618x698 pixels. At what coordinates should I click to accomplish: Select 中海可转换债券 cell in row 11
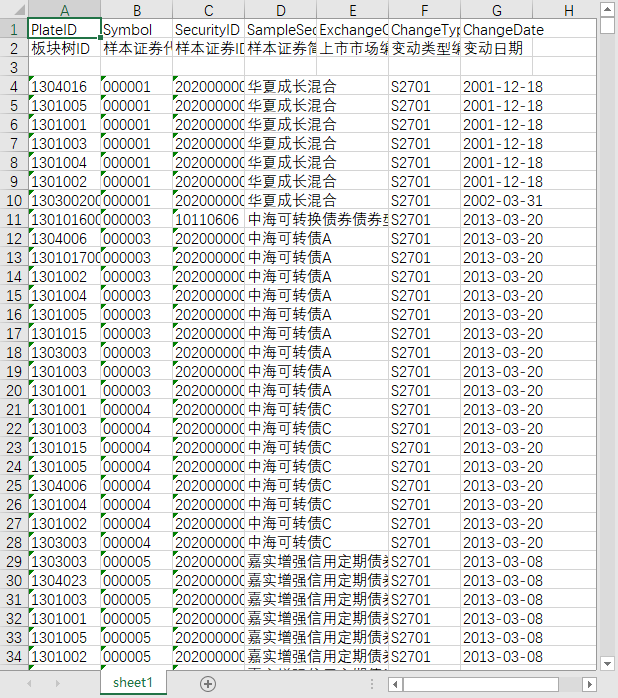281,219
